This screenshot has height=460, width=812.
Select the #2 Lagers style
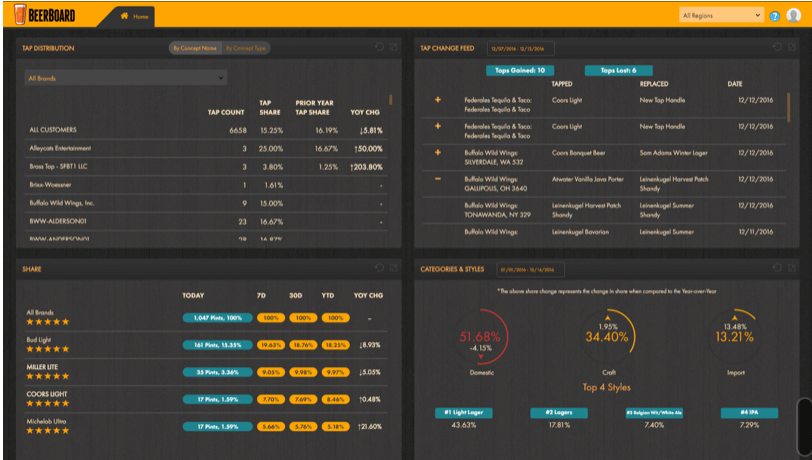pyautogui.click(x=559, y=413)
